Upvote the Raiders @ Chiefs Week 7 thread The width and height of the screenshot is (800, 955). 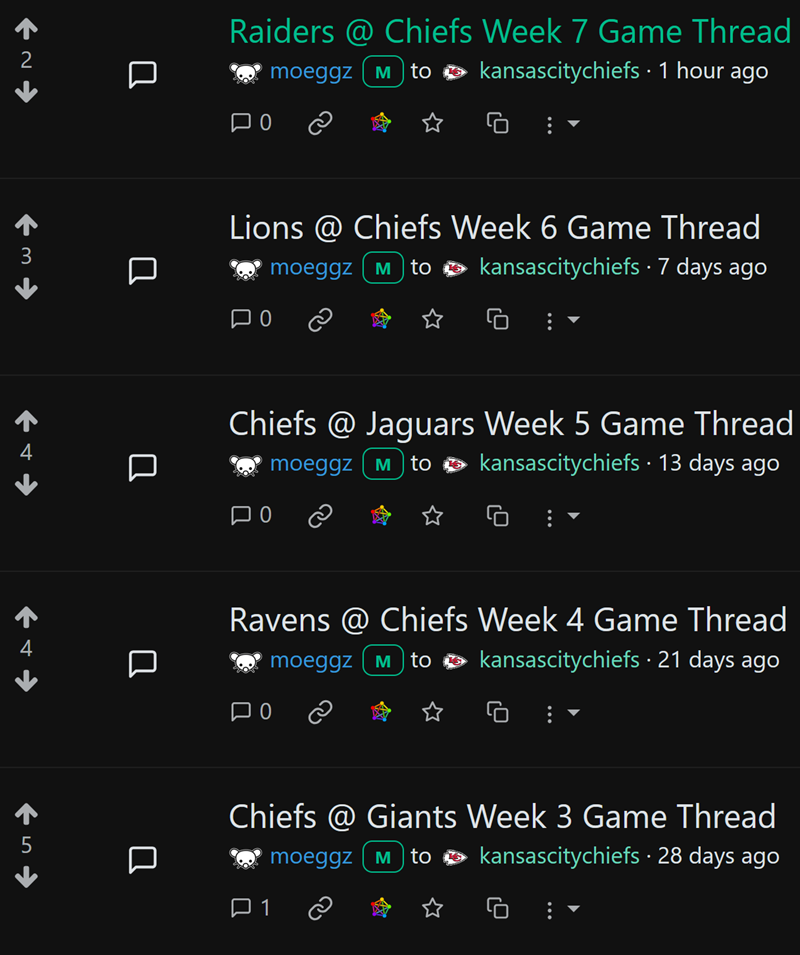tap(26, 31)
